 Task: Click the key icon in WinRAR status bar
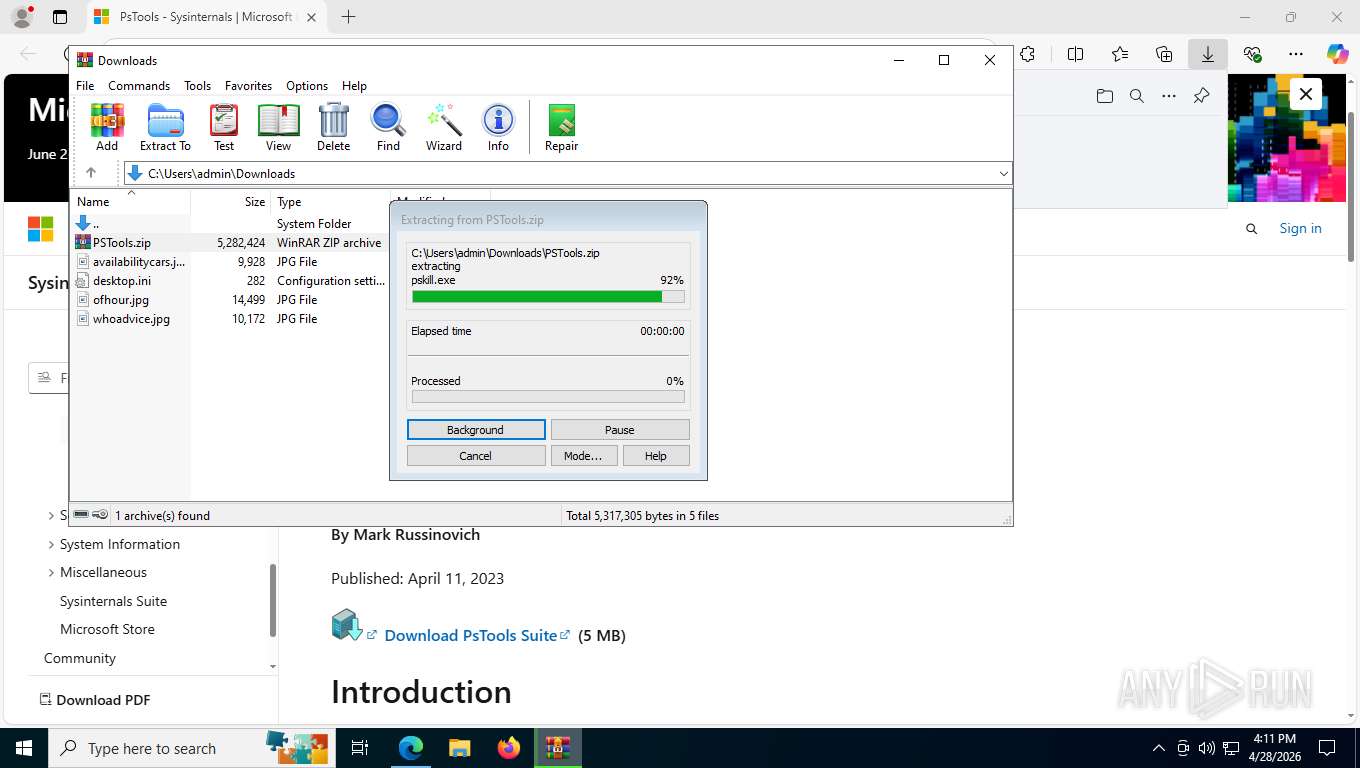tap(100, 515)
